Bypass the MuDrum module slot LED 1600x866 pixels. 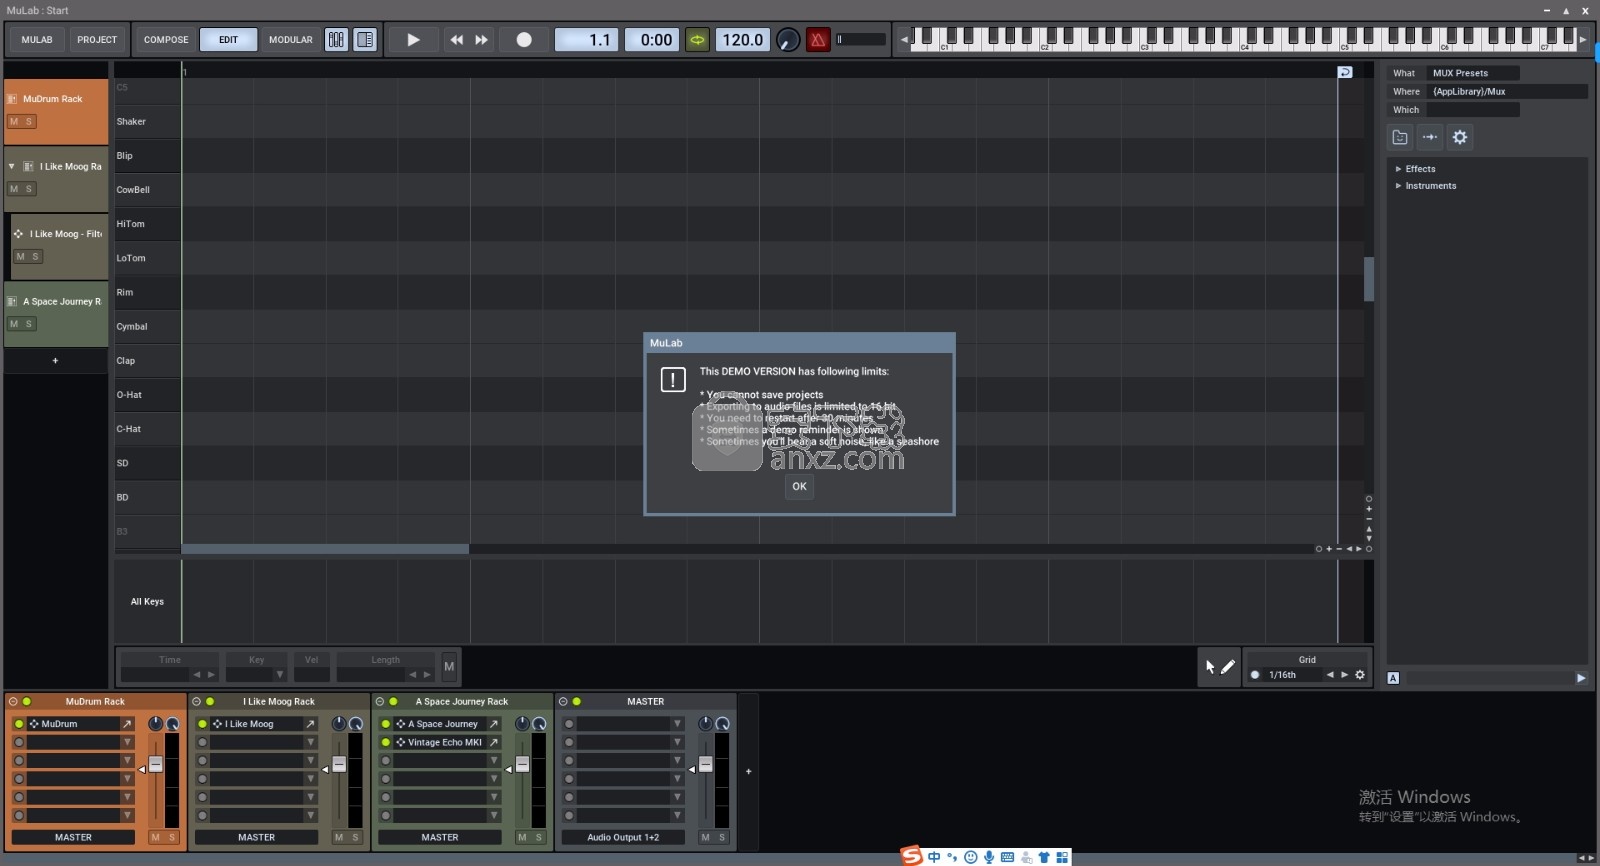pos(19,724)
